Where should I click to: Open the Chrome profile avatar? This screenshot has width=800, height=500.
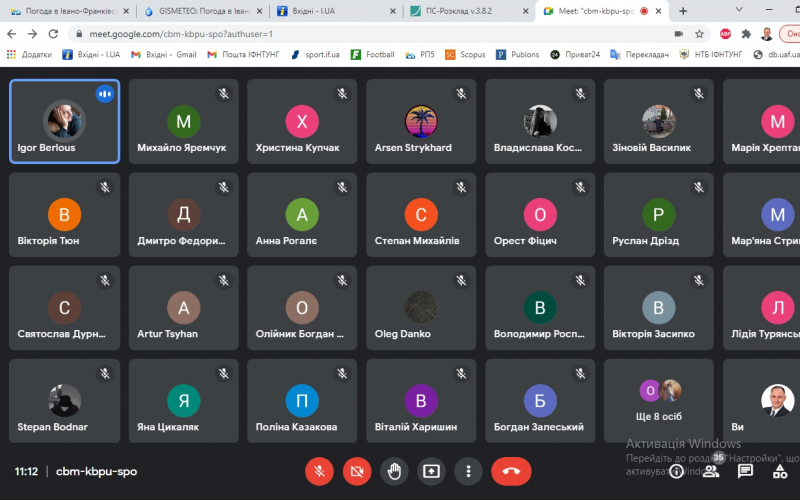coord(766,34)
